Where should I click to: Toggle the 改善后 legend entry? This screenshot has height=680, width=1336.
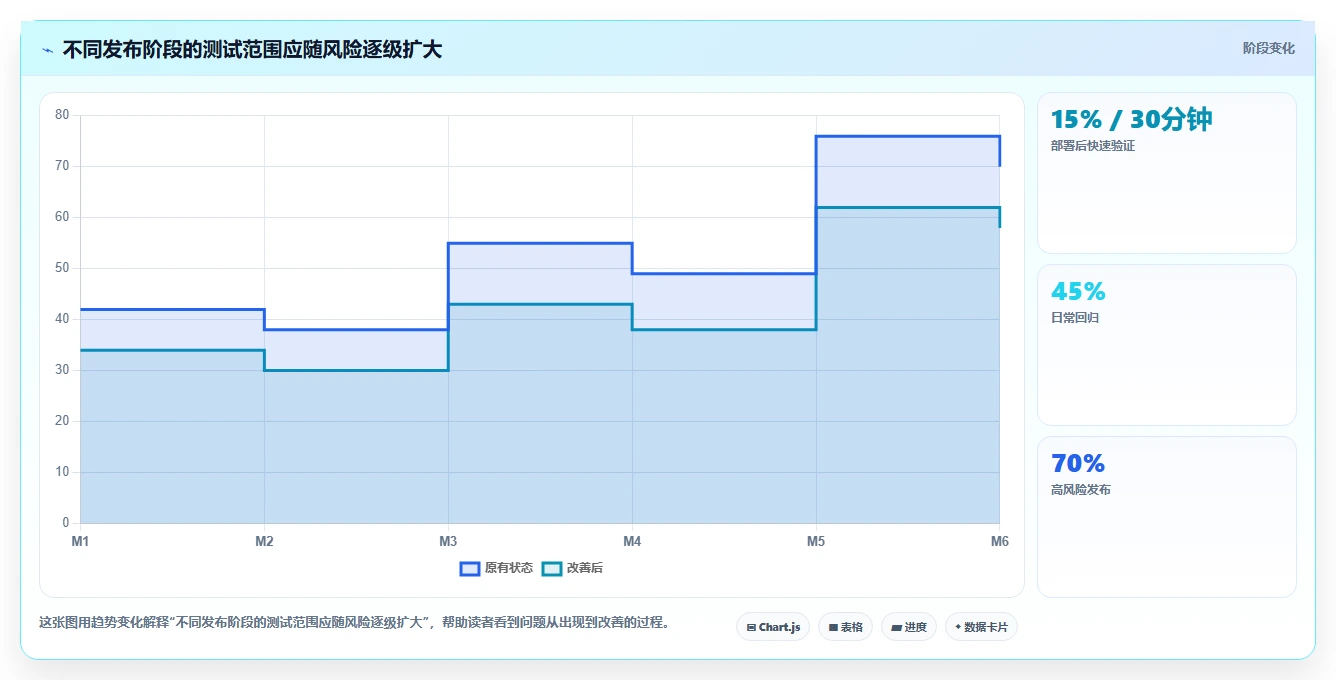pos(572,568)
